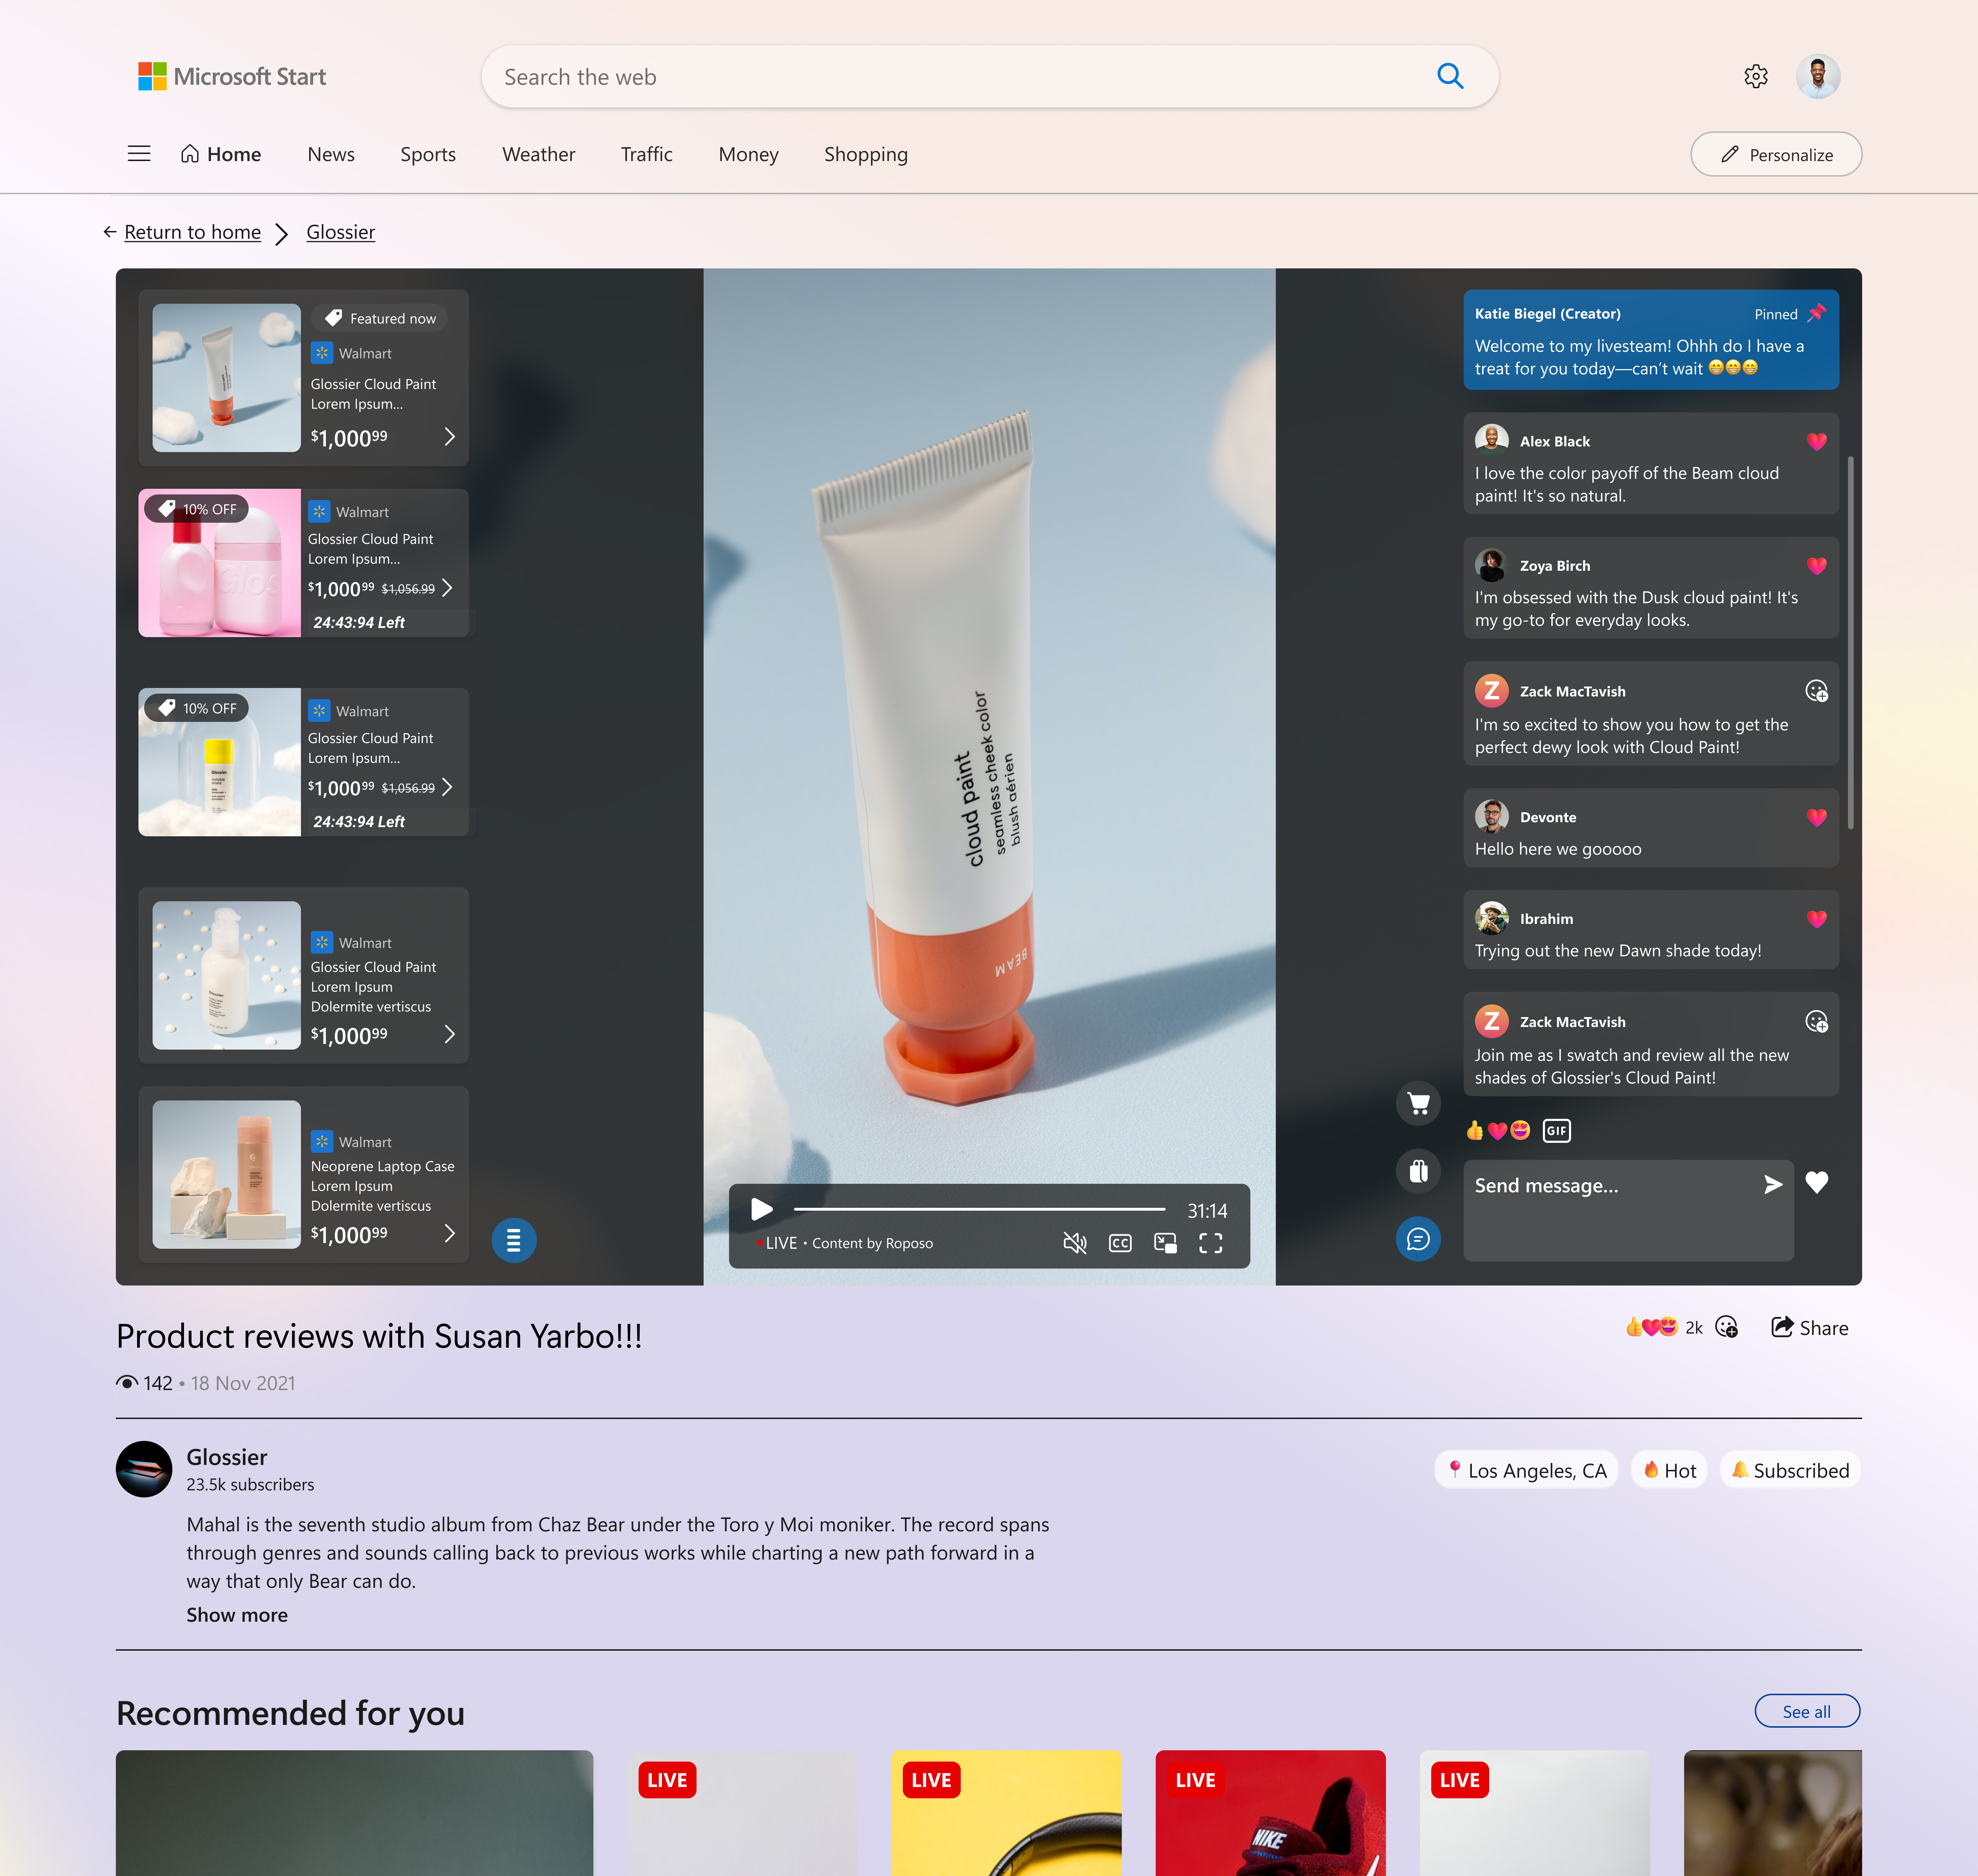Unmute the video audio
The image size is (1978, 1876).
1074,1243
